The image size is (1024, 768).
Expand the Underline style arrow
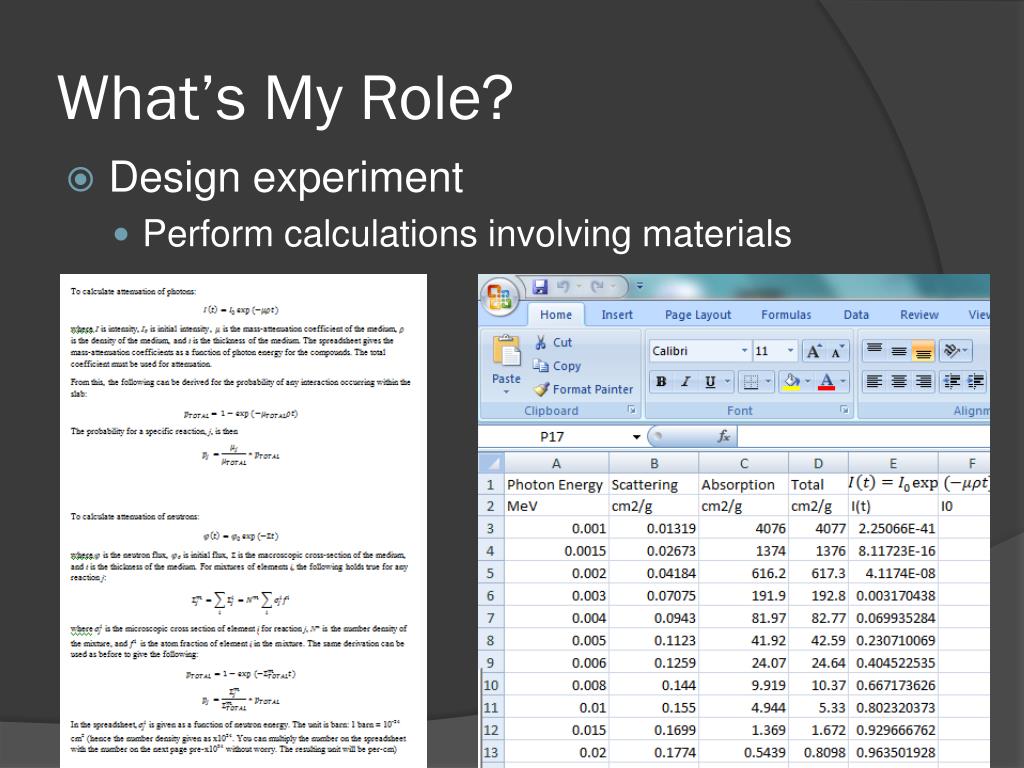[x=727, y=381]
